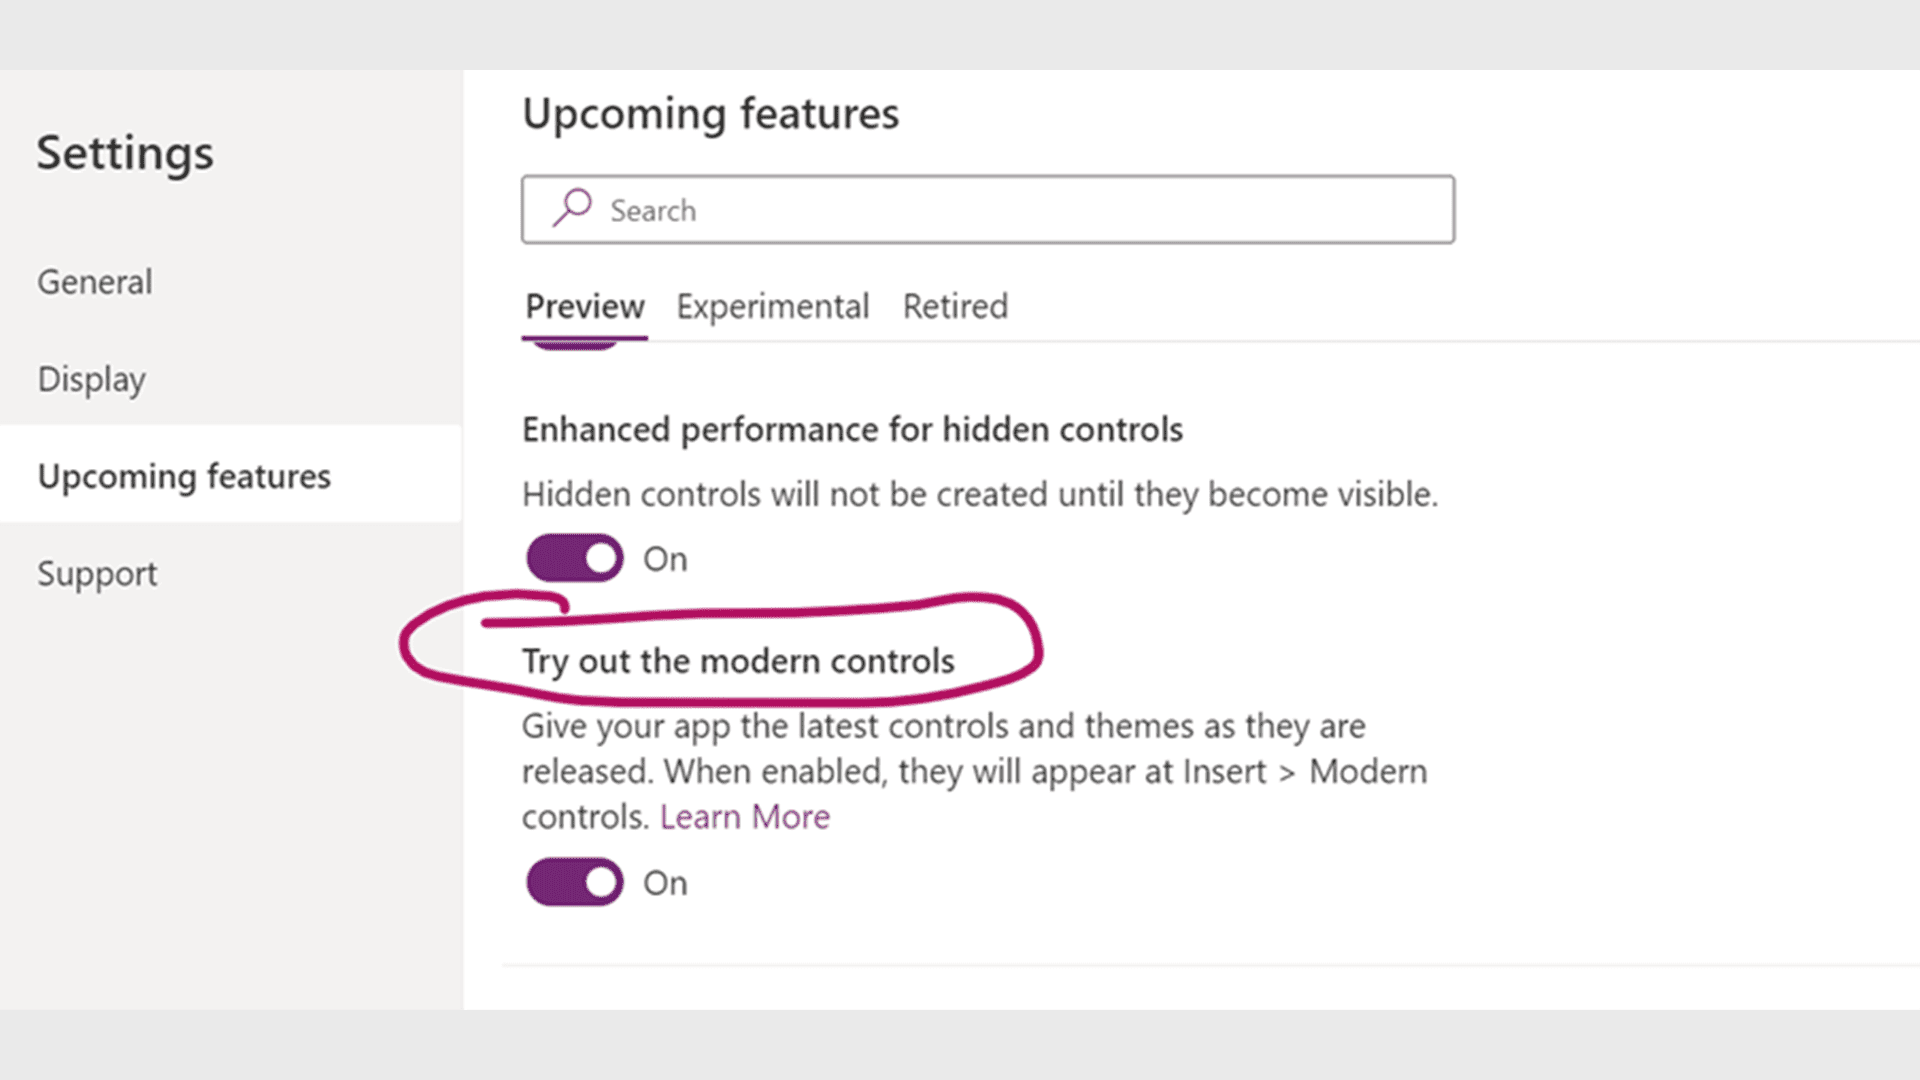
Task: Select Upcoming features in the sidebar
Action: pyautogui.click(x=184, y=476)
